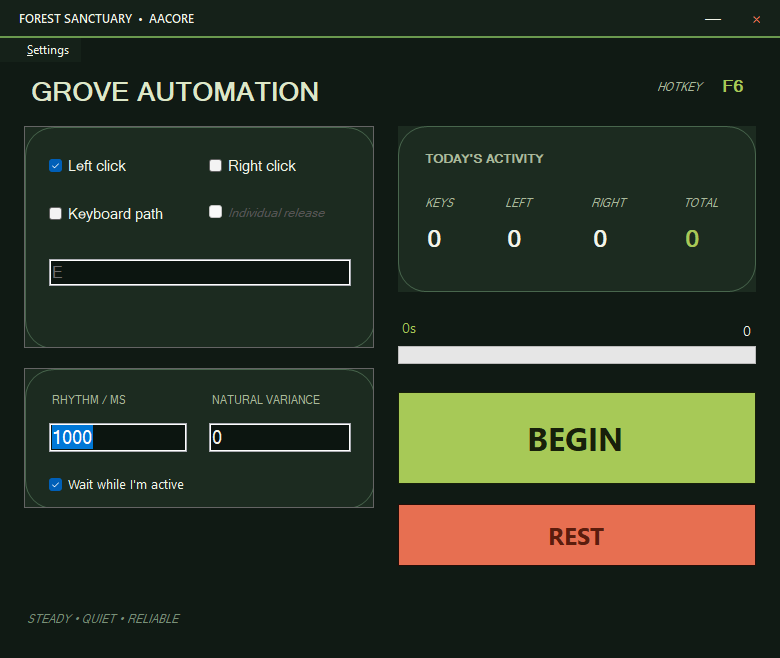
Task: Tick the Keyboard path checkbox
Action: click(x=55, y=214)
